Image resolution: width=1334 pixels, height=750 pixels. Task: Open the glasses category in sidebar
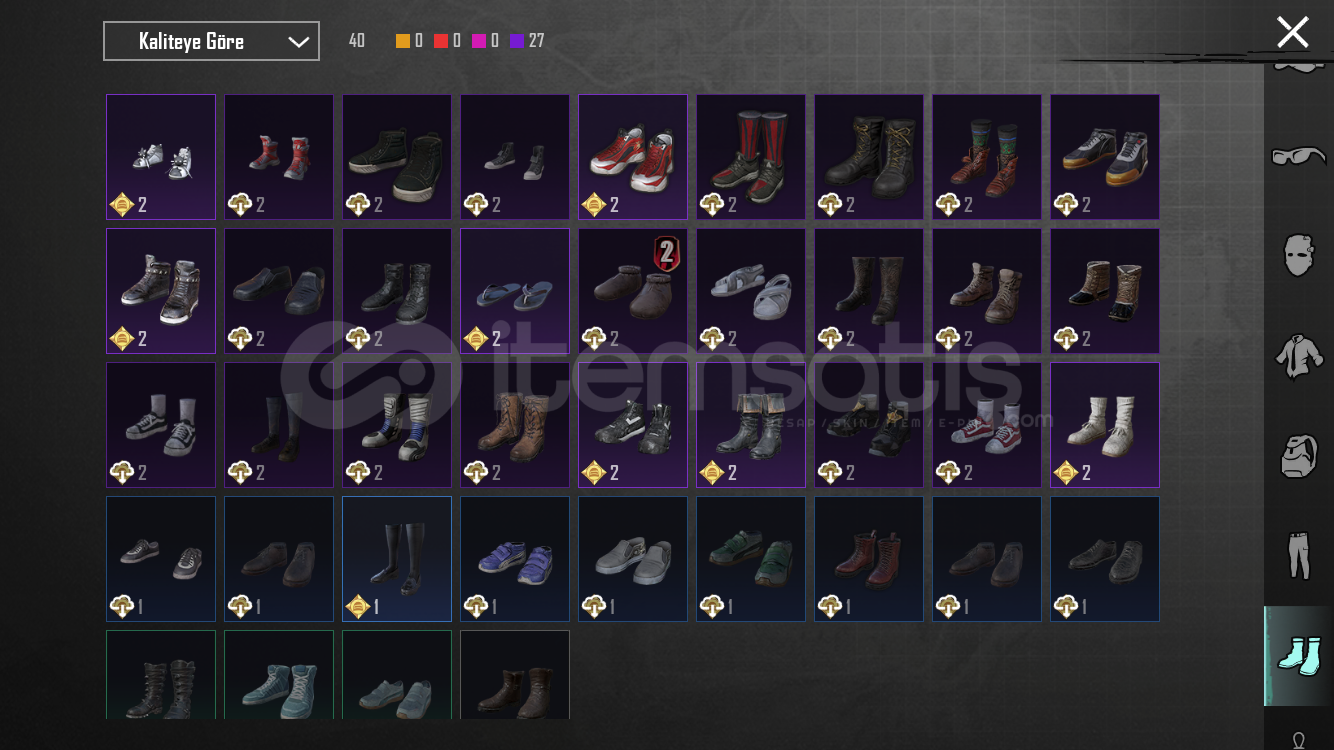pyautogui.click(x=1298, y=157)
